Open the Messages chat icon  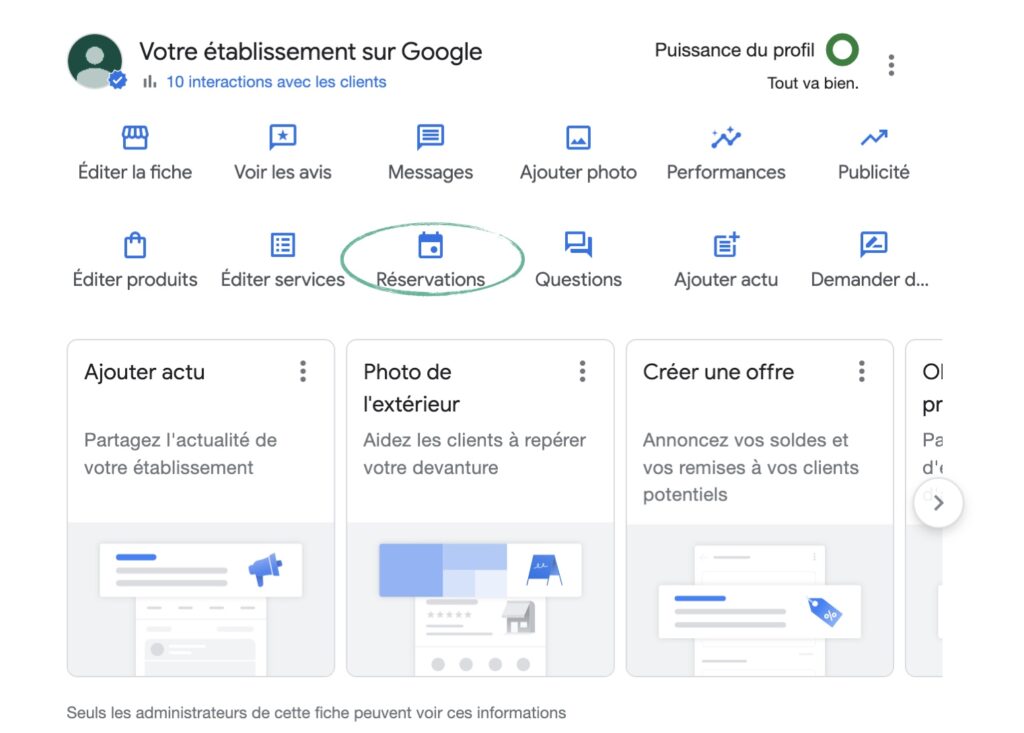pyautogui.click(x=430, y=137)
